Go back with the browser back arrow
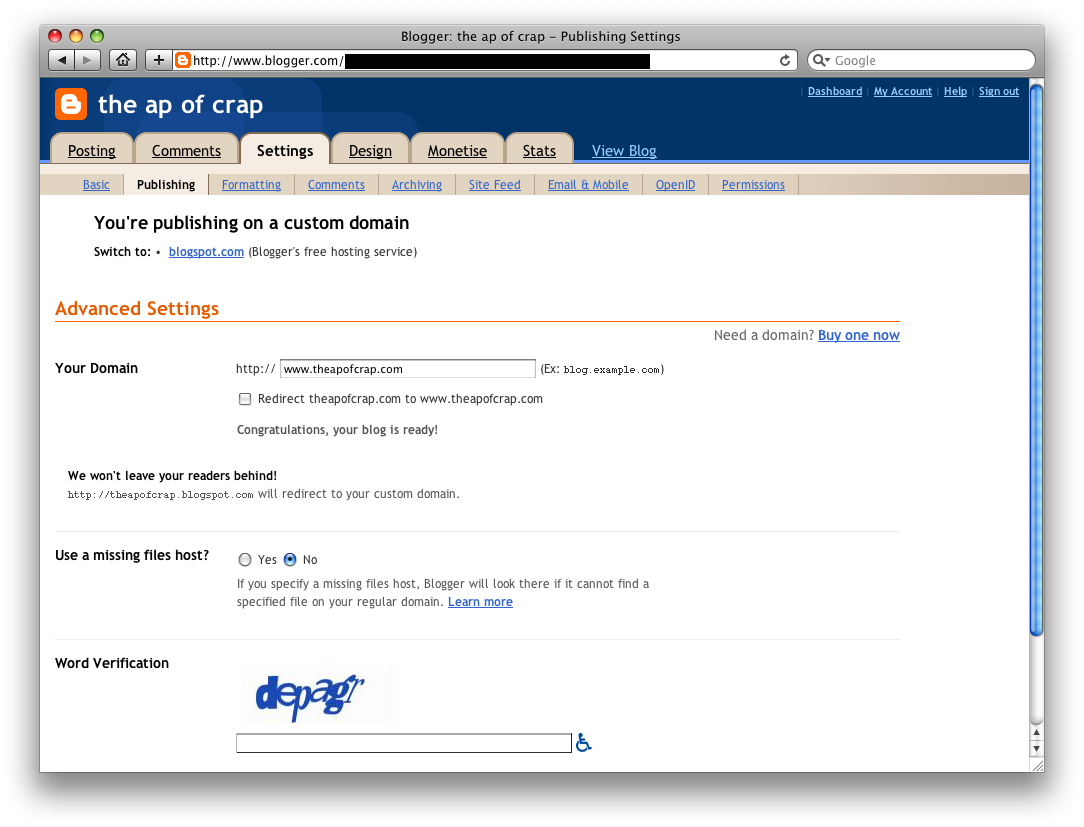The image size is (1084, 827). (62, 60)
